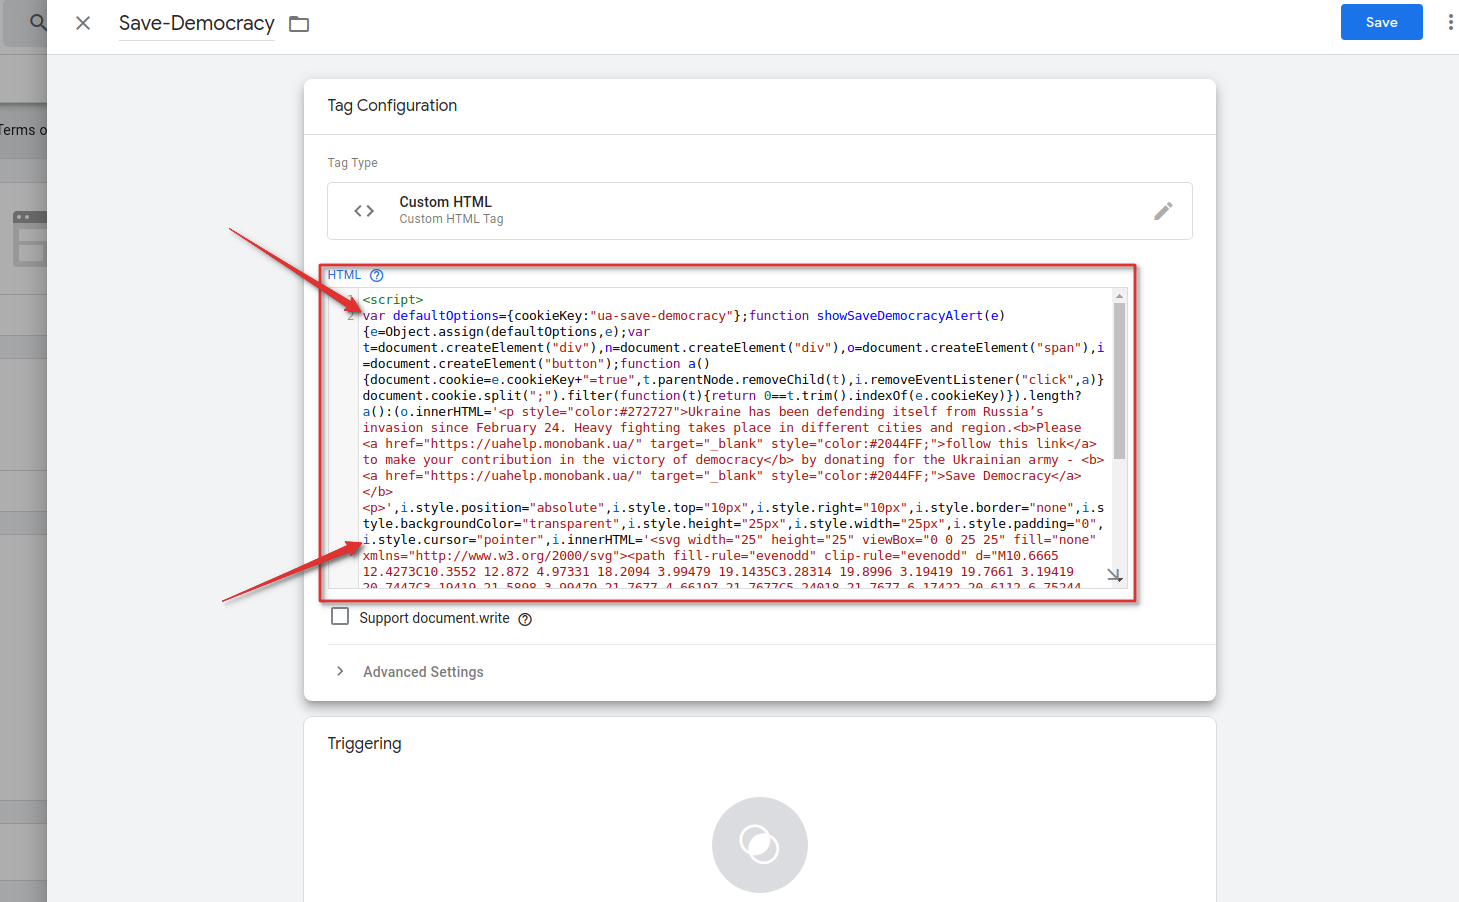Click the trigger placeholder circle icon
The width and height of the screenshot is (1459, 902).
coord(760,845)
